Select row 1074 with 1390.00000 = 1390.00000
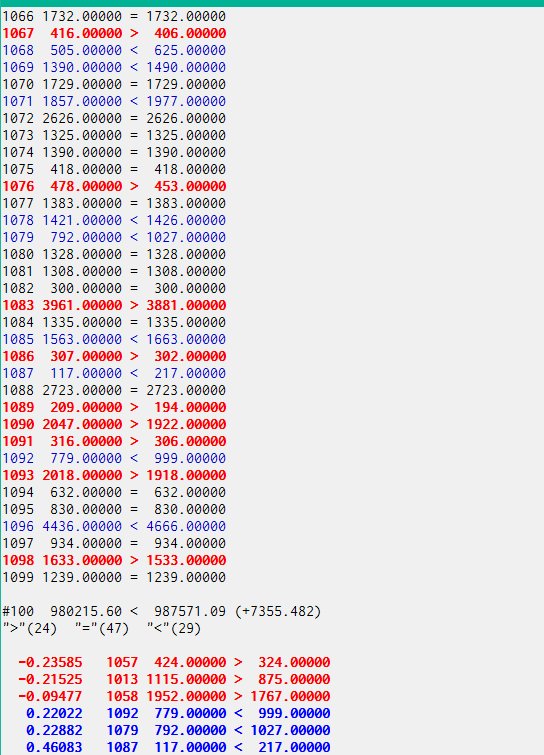The height and width of the screenshot is (755, 544). coord(114,153)
